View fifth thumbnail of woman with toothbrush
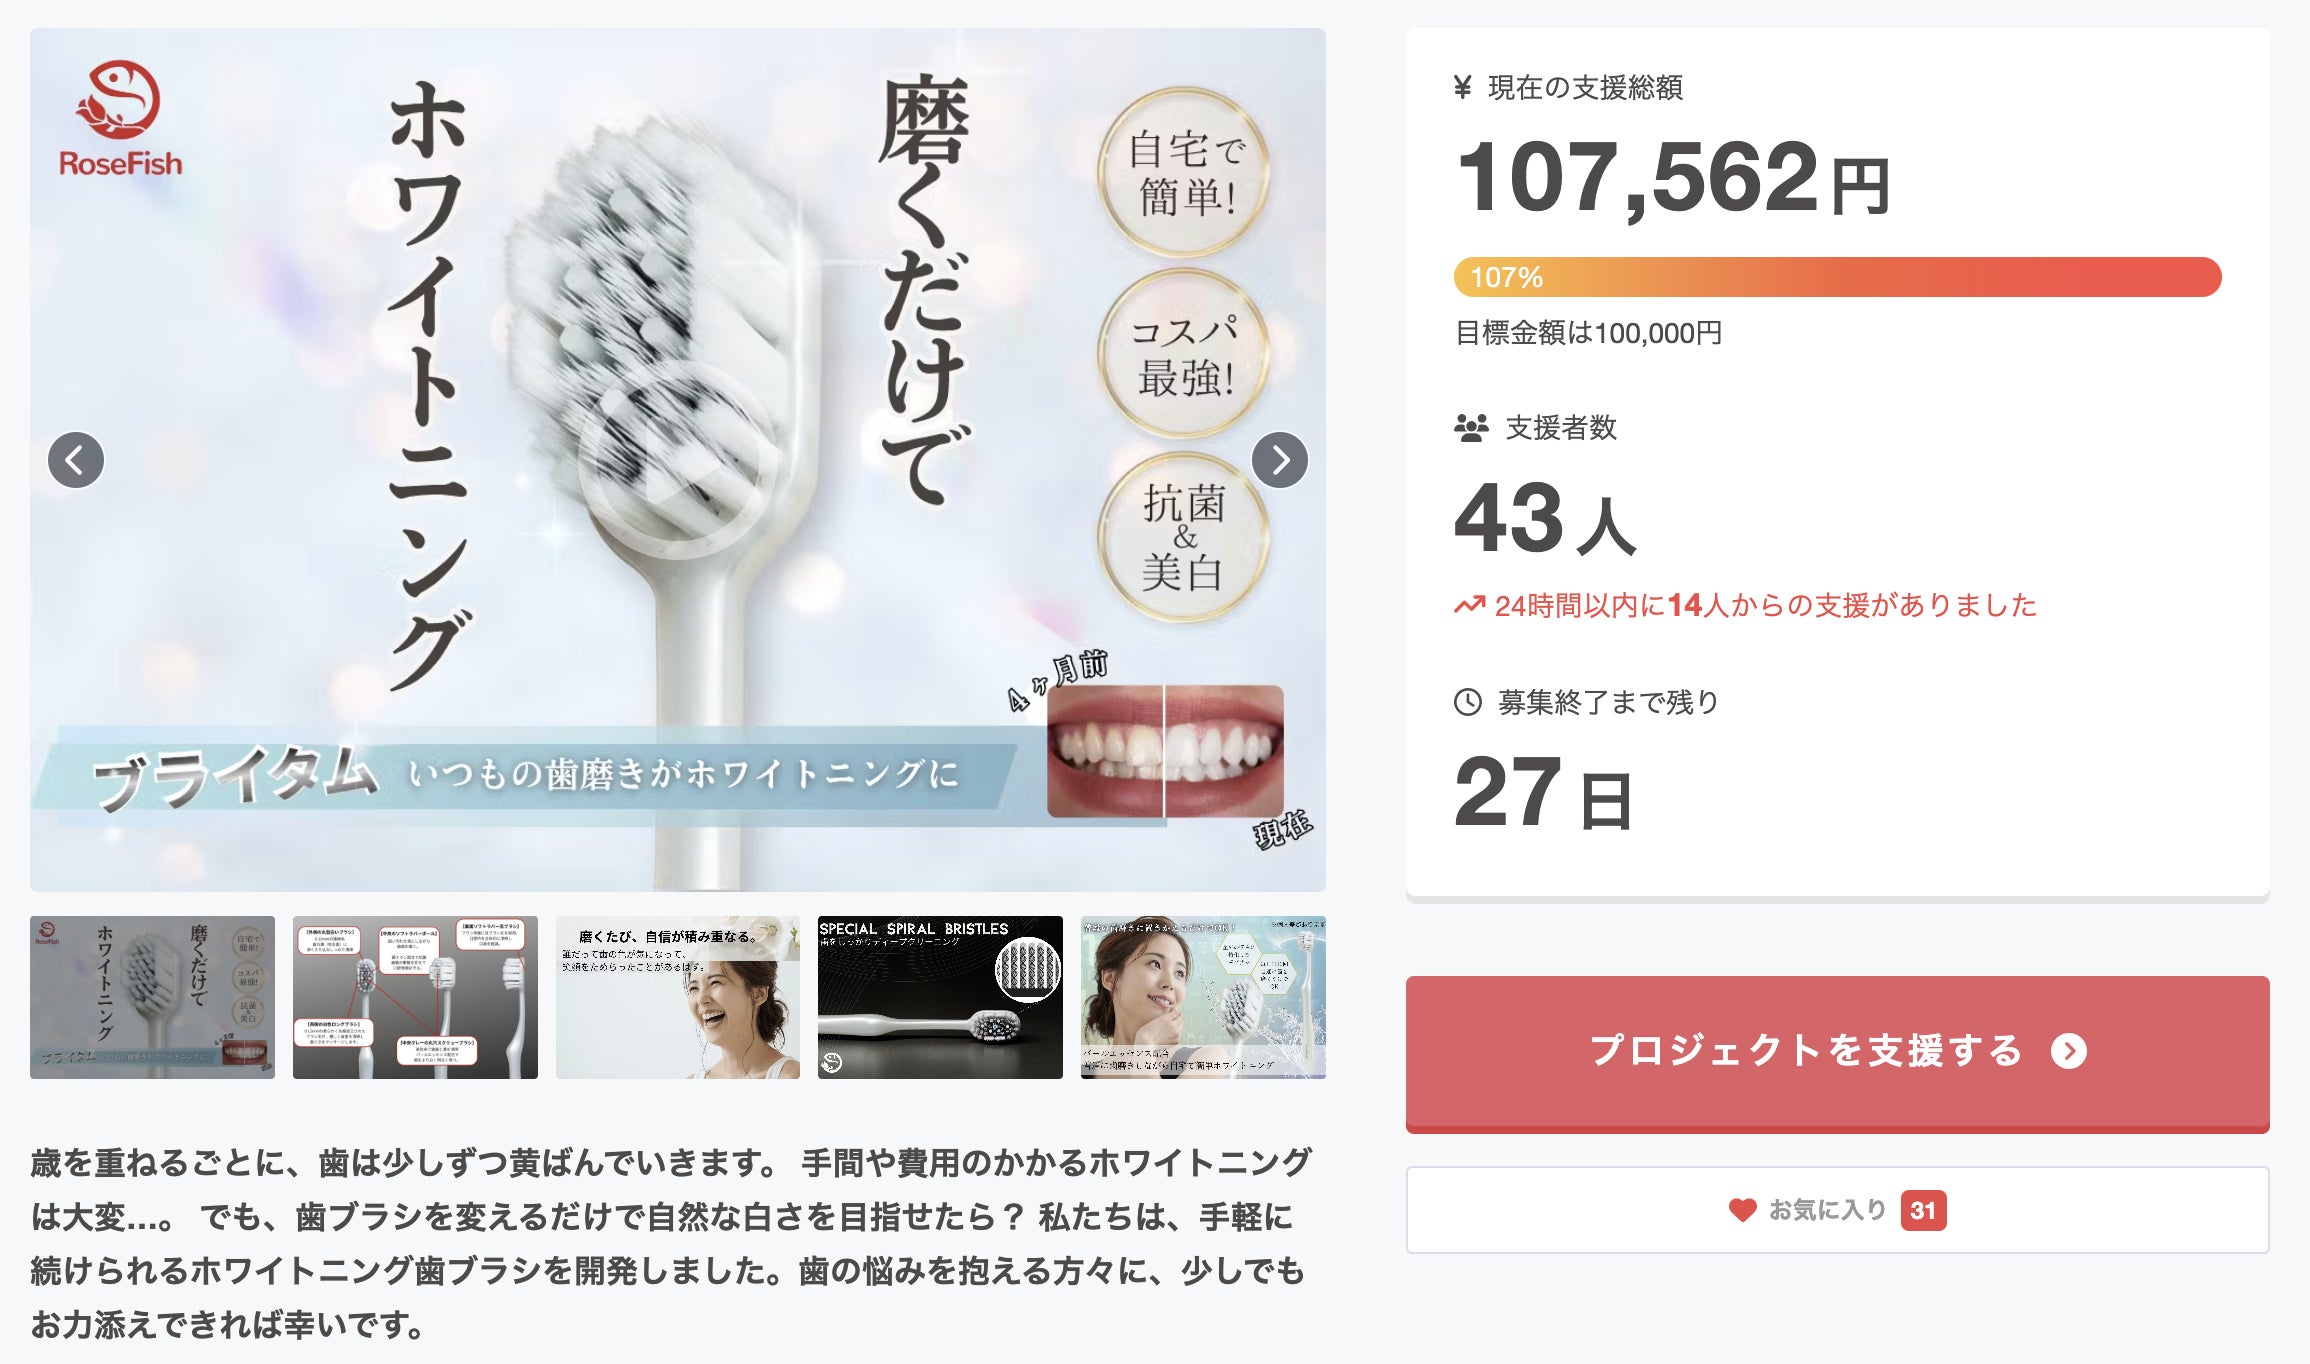2310x1364 pixels. [1203, 997]
